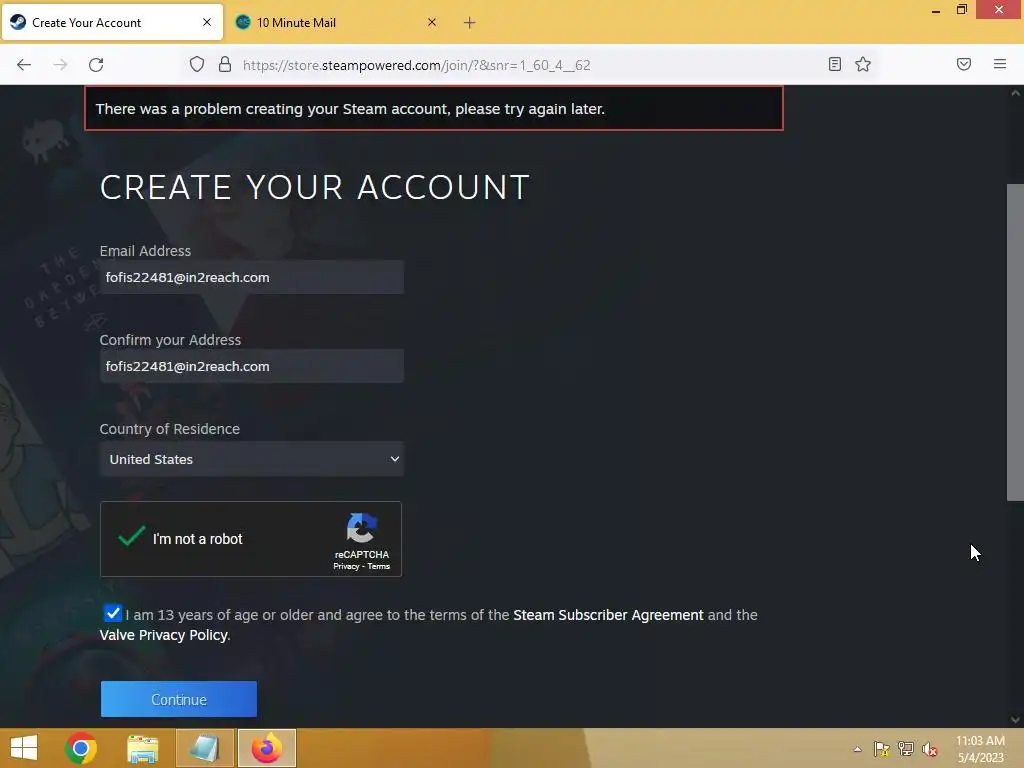The image size is (1024, 768).
Task: Uncheck the 13 years of age agreement checkbox
Action: coord(112,614)
